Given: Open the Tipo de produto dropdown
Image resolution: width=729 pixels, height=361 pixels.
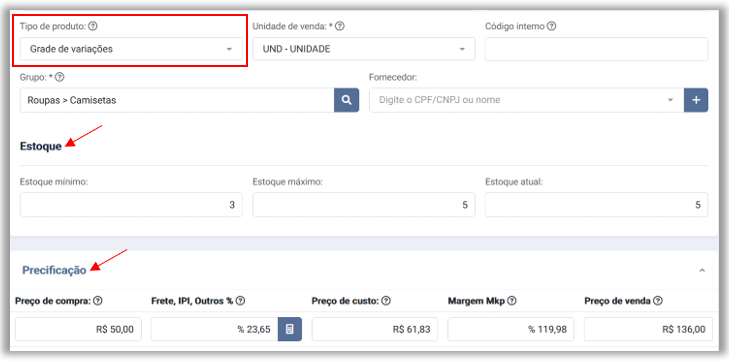Looking at the screenshot, I should click(x=131, y=49).
